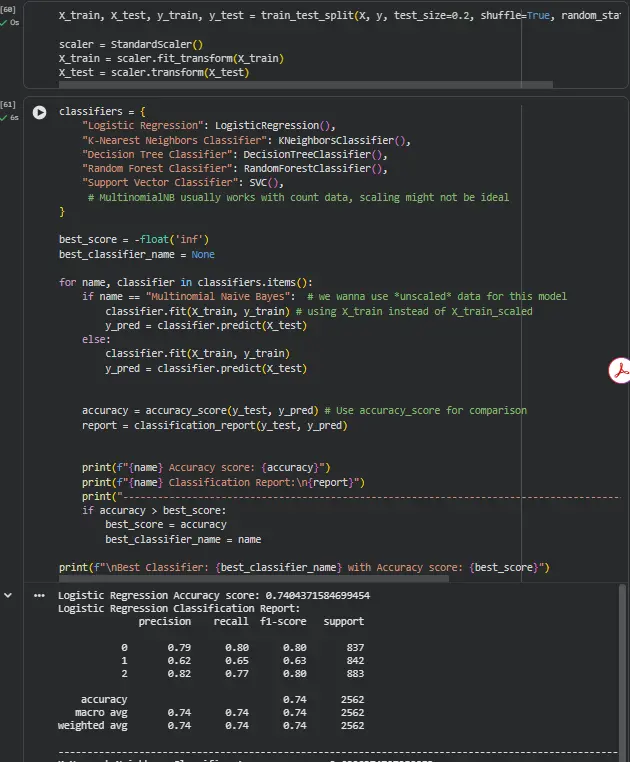This screenshot has width=630, height=762.
Task: Click the "accuracy = accuracy_score(y_test, y_pred)" statement
Action: click(x=200, y=411)
